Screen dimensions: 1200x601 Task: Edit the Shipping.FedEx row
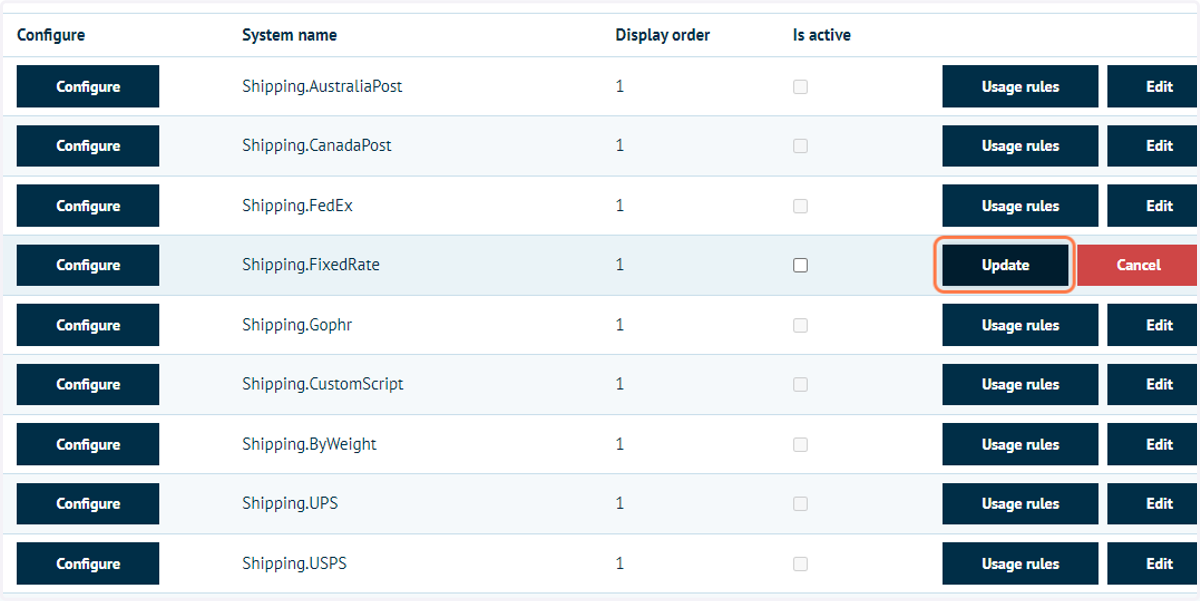tap(1153, 206)
